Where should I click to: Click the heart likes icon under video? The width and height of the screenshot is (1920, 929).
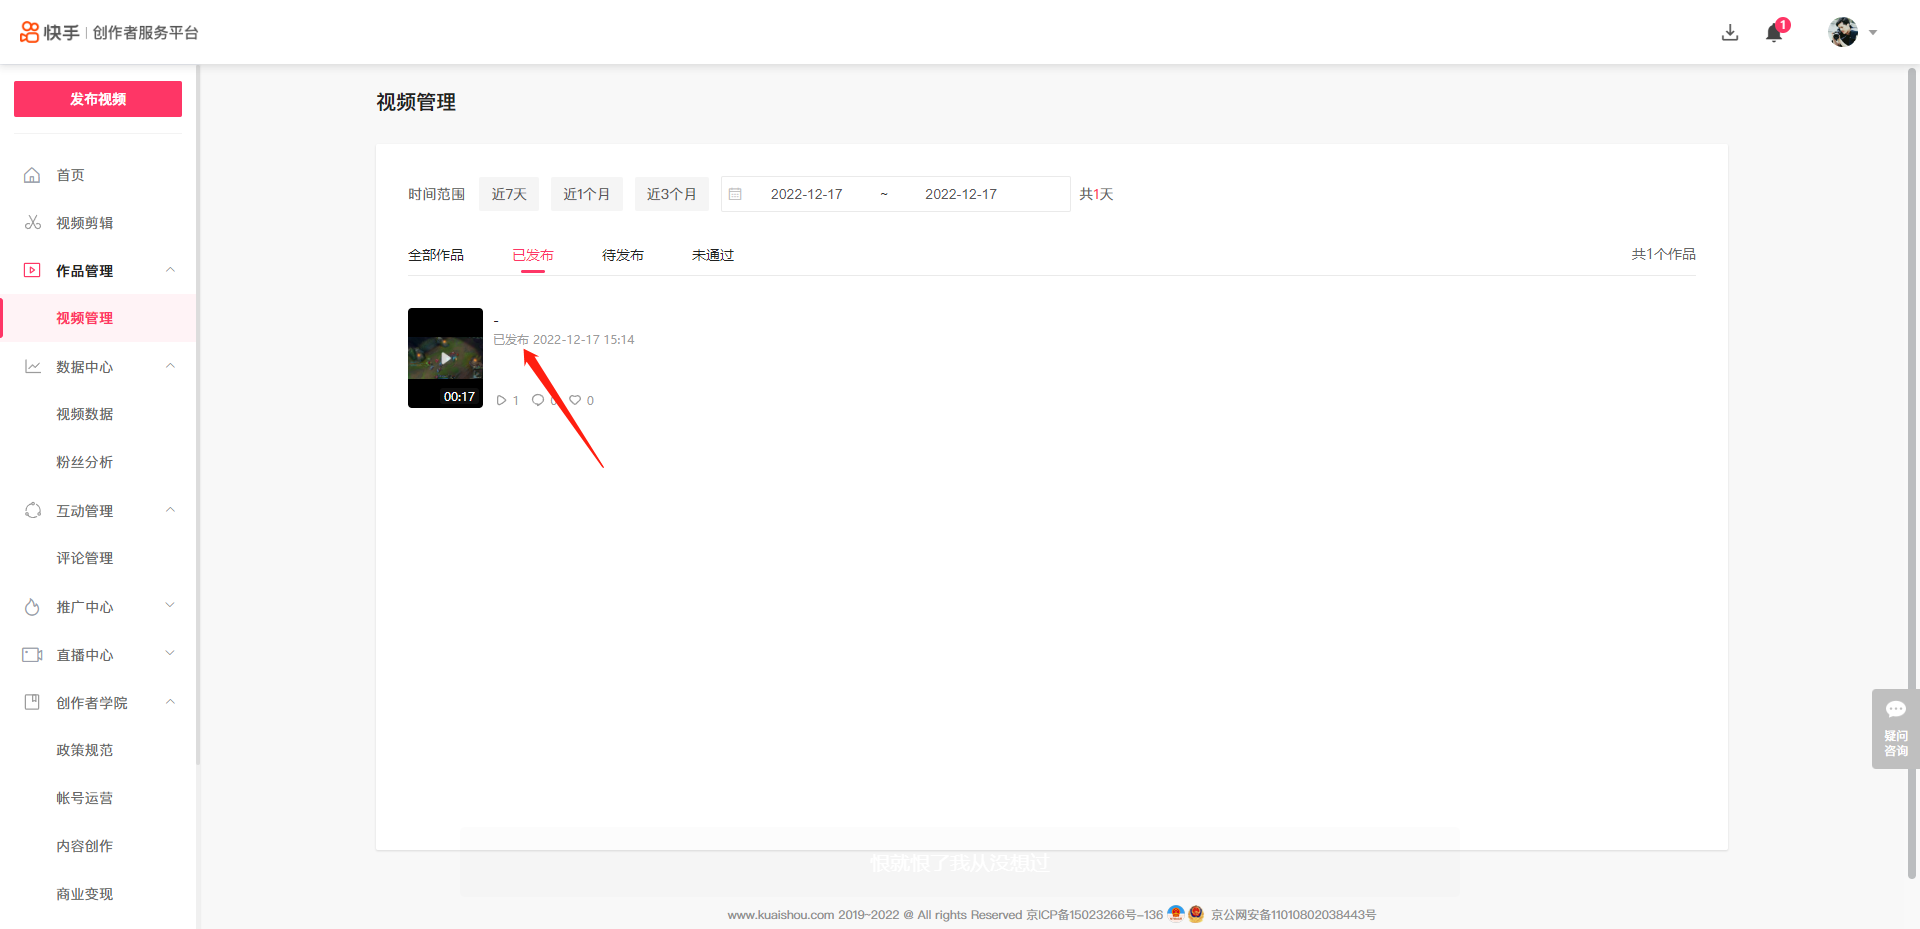click(x=575, y=400)
